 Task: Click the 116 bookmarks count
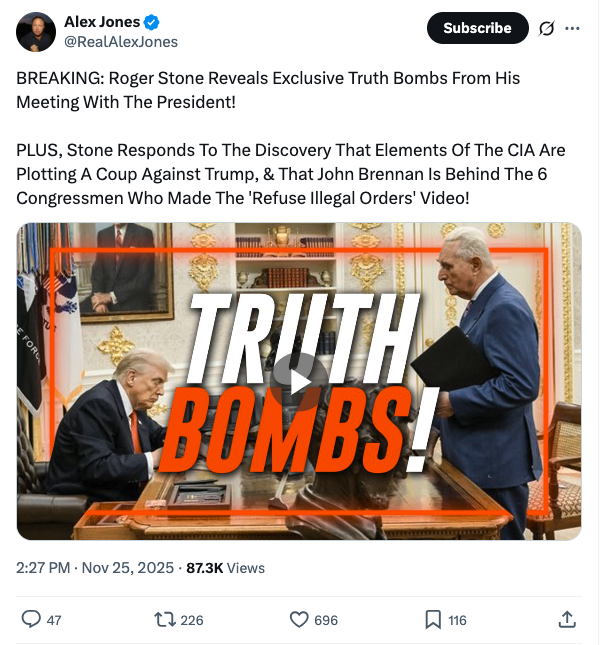(x=457, y=621)
